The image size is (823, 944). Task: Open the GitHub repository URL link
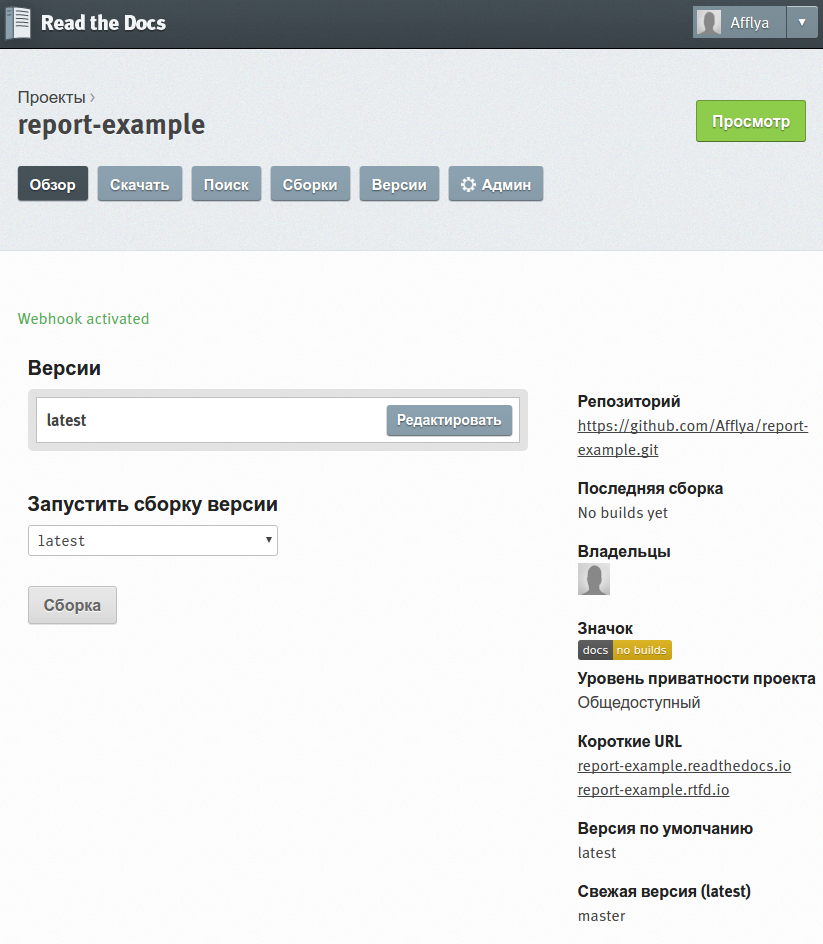point(692,438)
